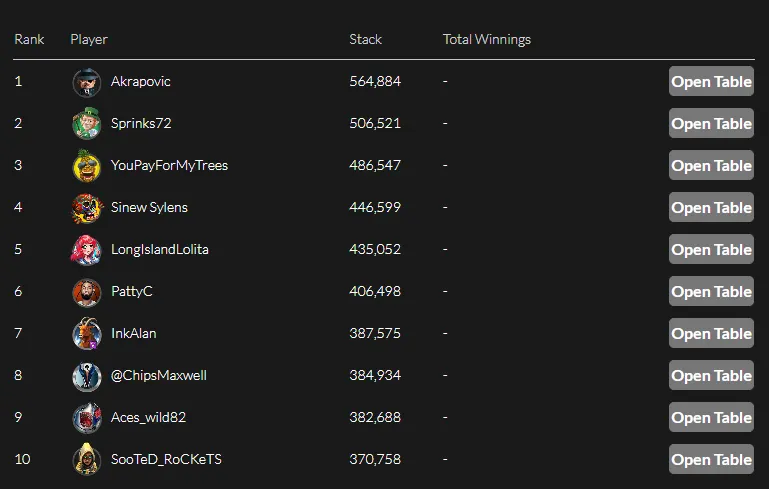769x489 pixels.
Task: Click PattyC's bearded avatar icon
Action: [x=87, y=292]
